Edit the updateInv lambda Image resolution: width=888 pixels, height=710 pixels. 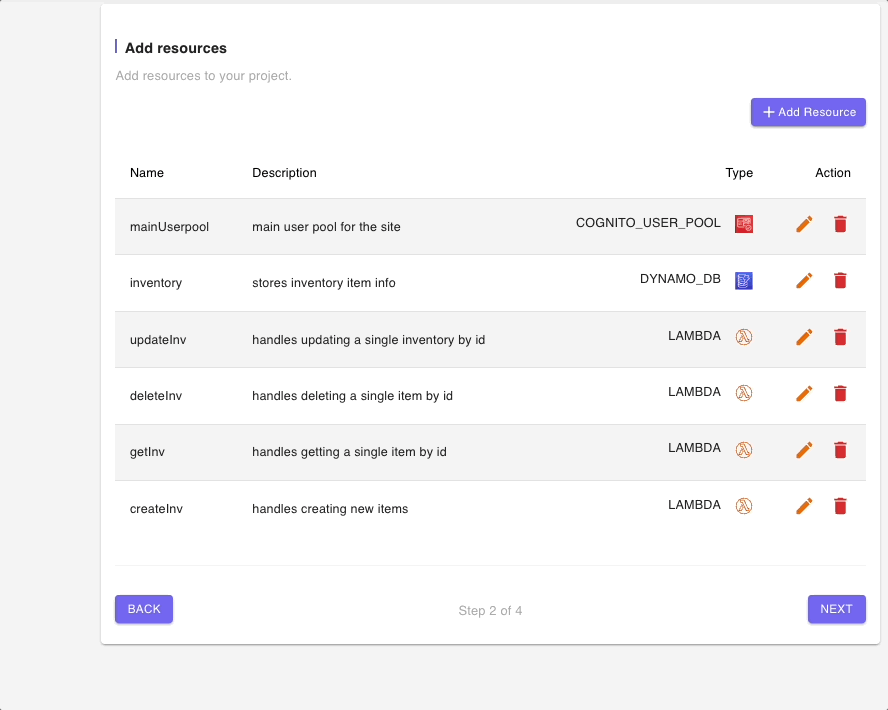[804, 337]
